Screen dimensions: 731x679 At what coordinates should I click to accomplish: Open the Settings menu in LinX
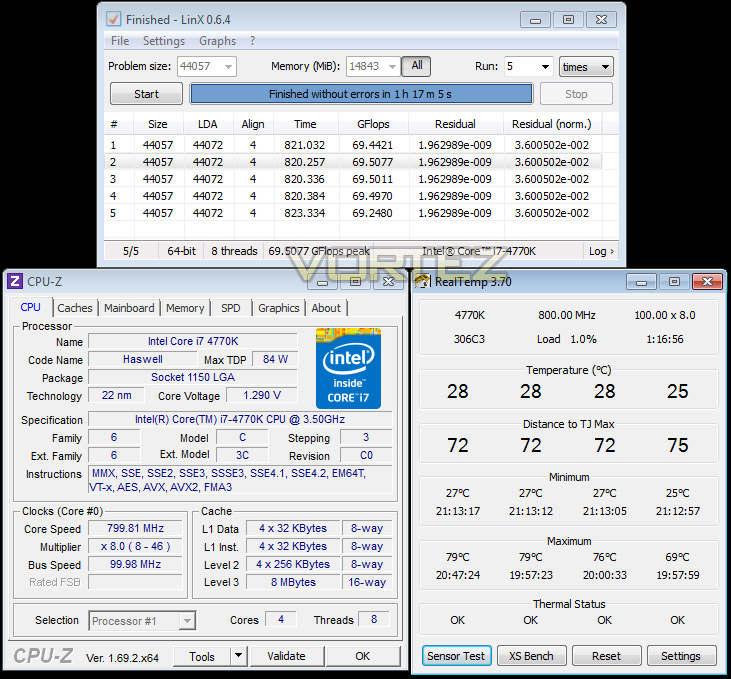pyautogui.click(x=164, y=41)
